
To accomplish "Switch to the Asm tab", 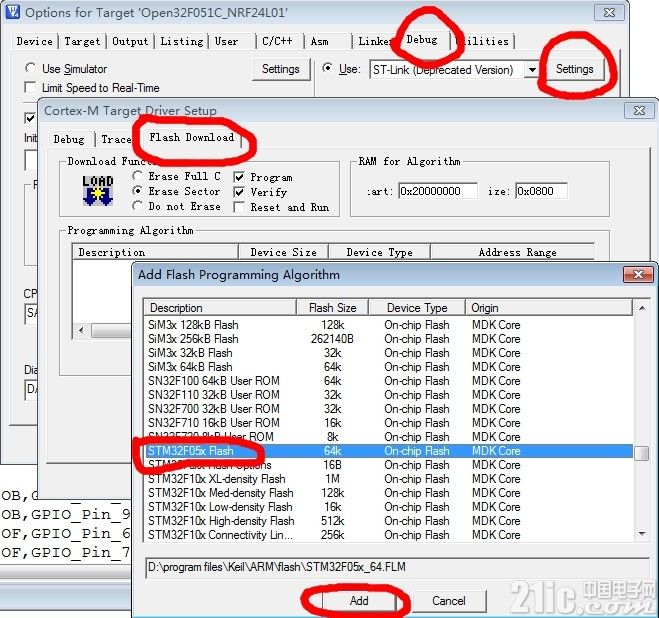I will 319,41.
